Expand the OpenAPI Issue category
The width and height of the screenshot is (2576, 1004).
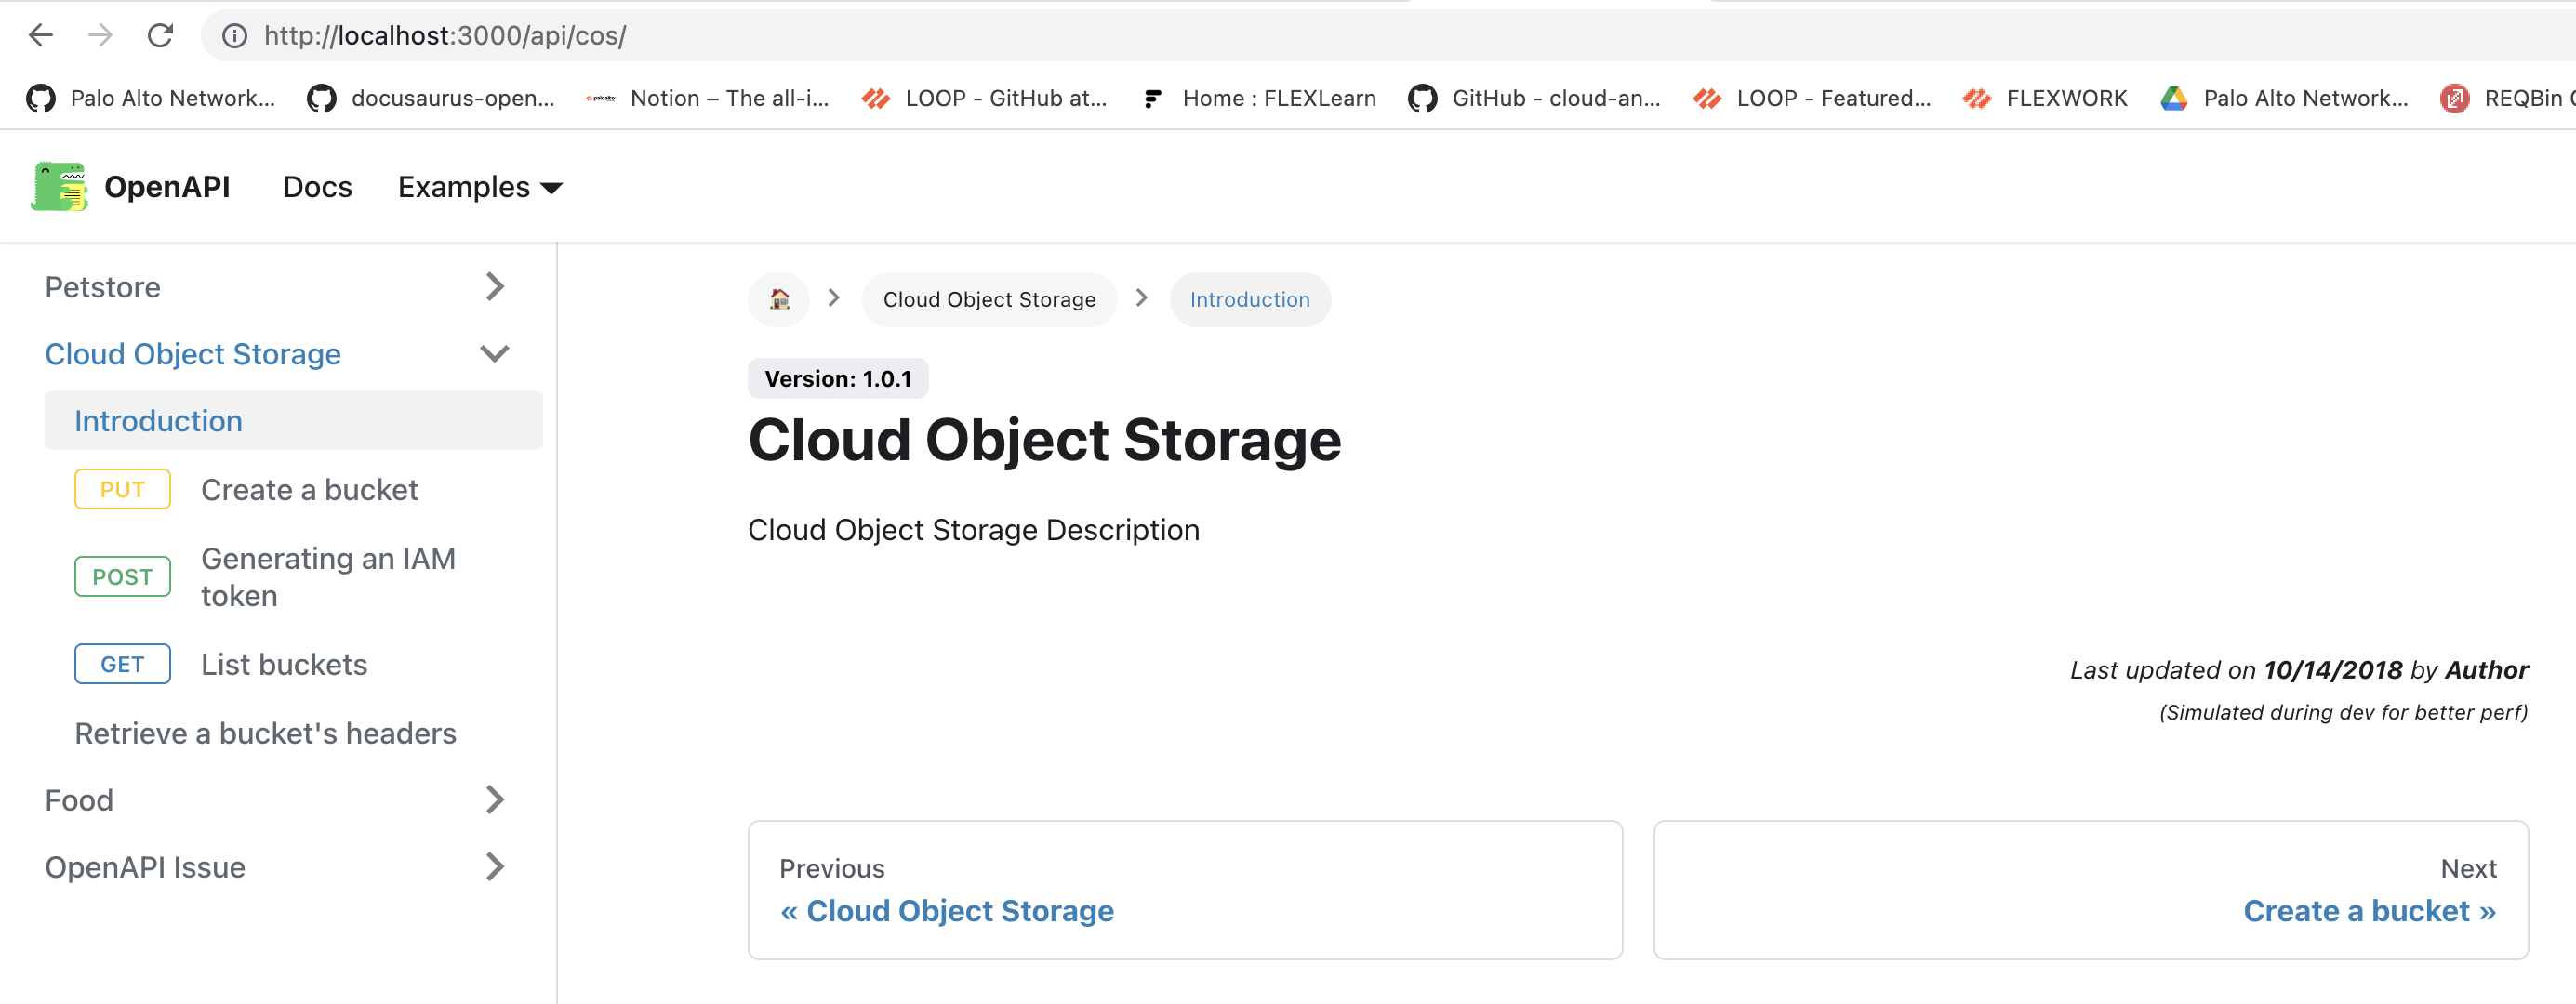point(494,867)
